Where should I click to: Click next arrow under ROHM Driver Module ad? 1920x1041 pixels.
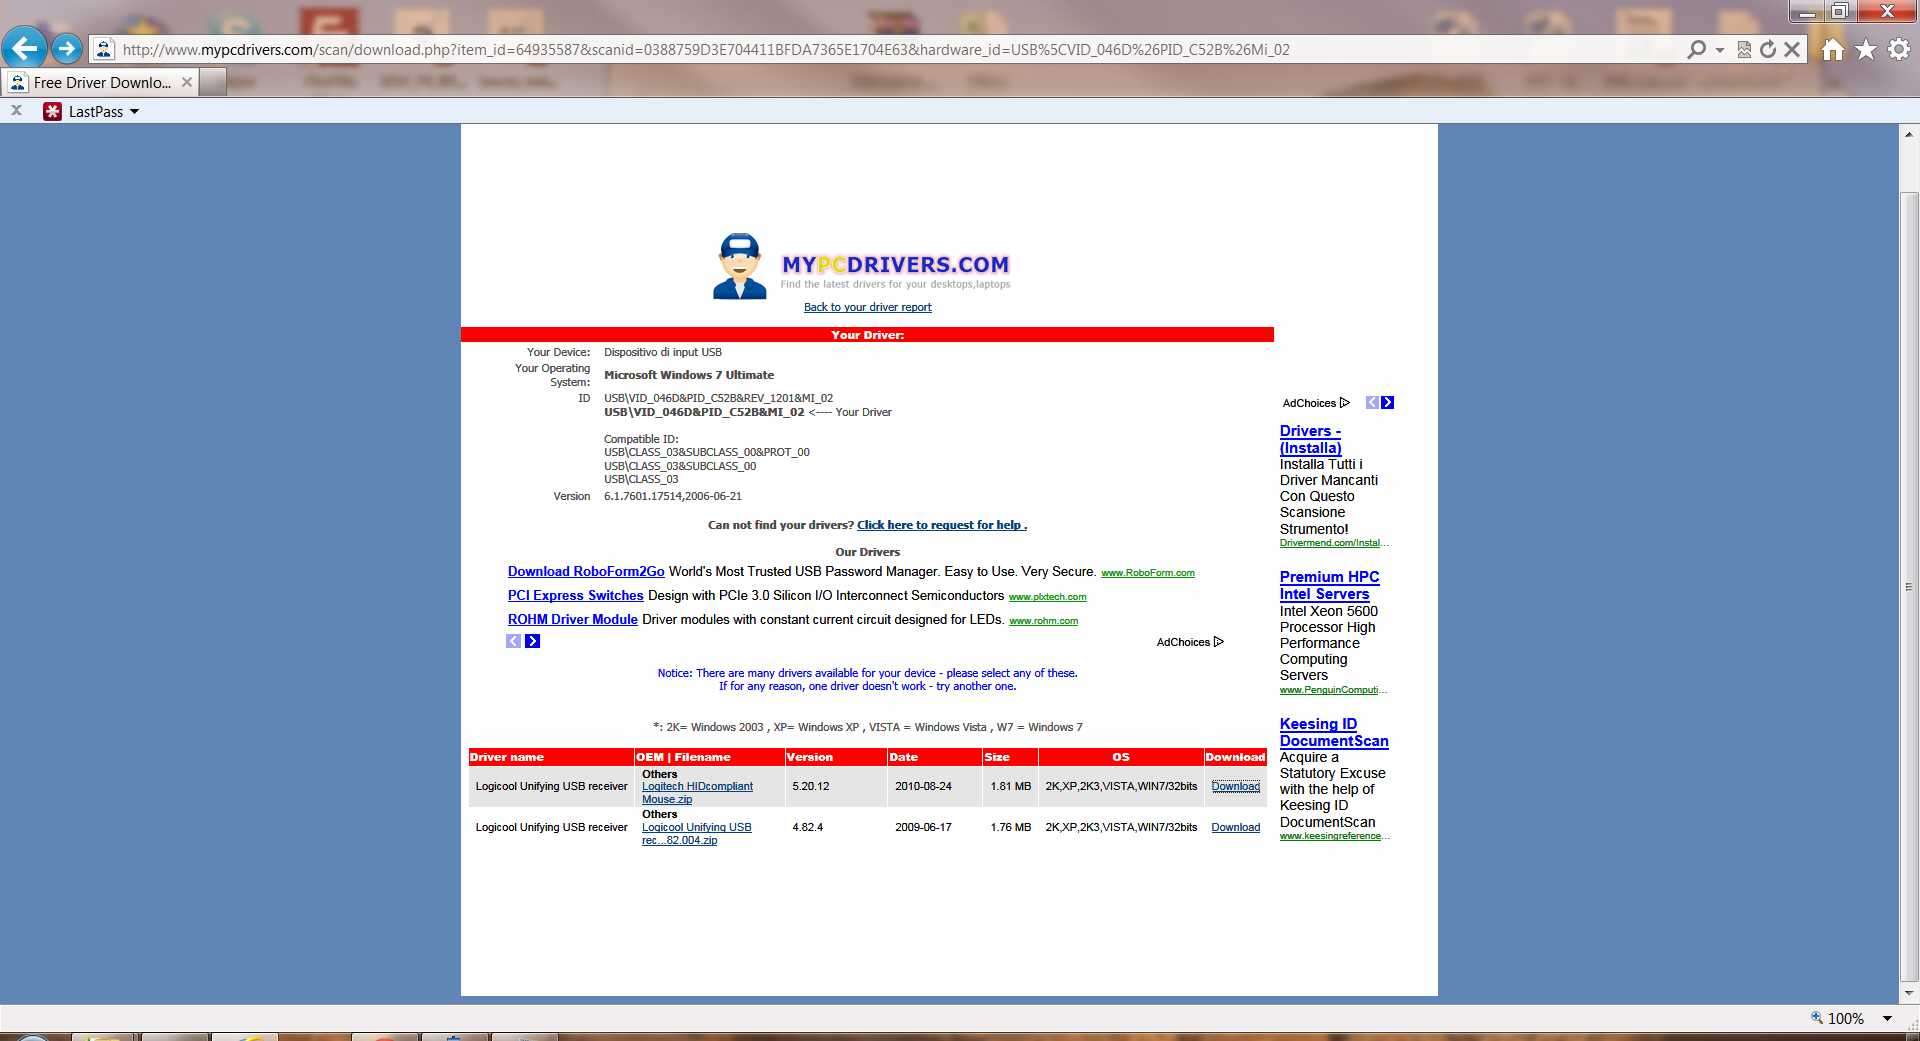click(x=533, y=641)
